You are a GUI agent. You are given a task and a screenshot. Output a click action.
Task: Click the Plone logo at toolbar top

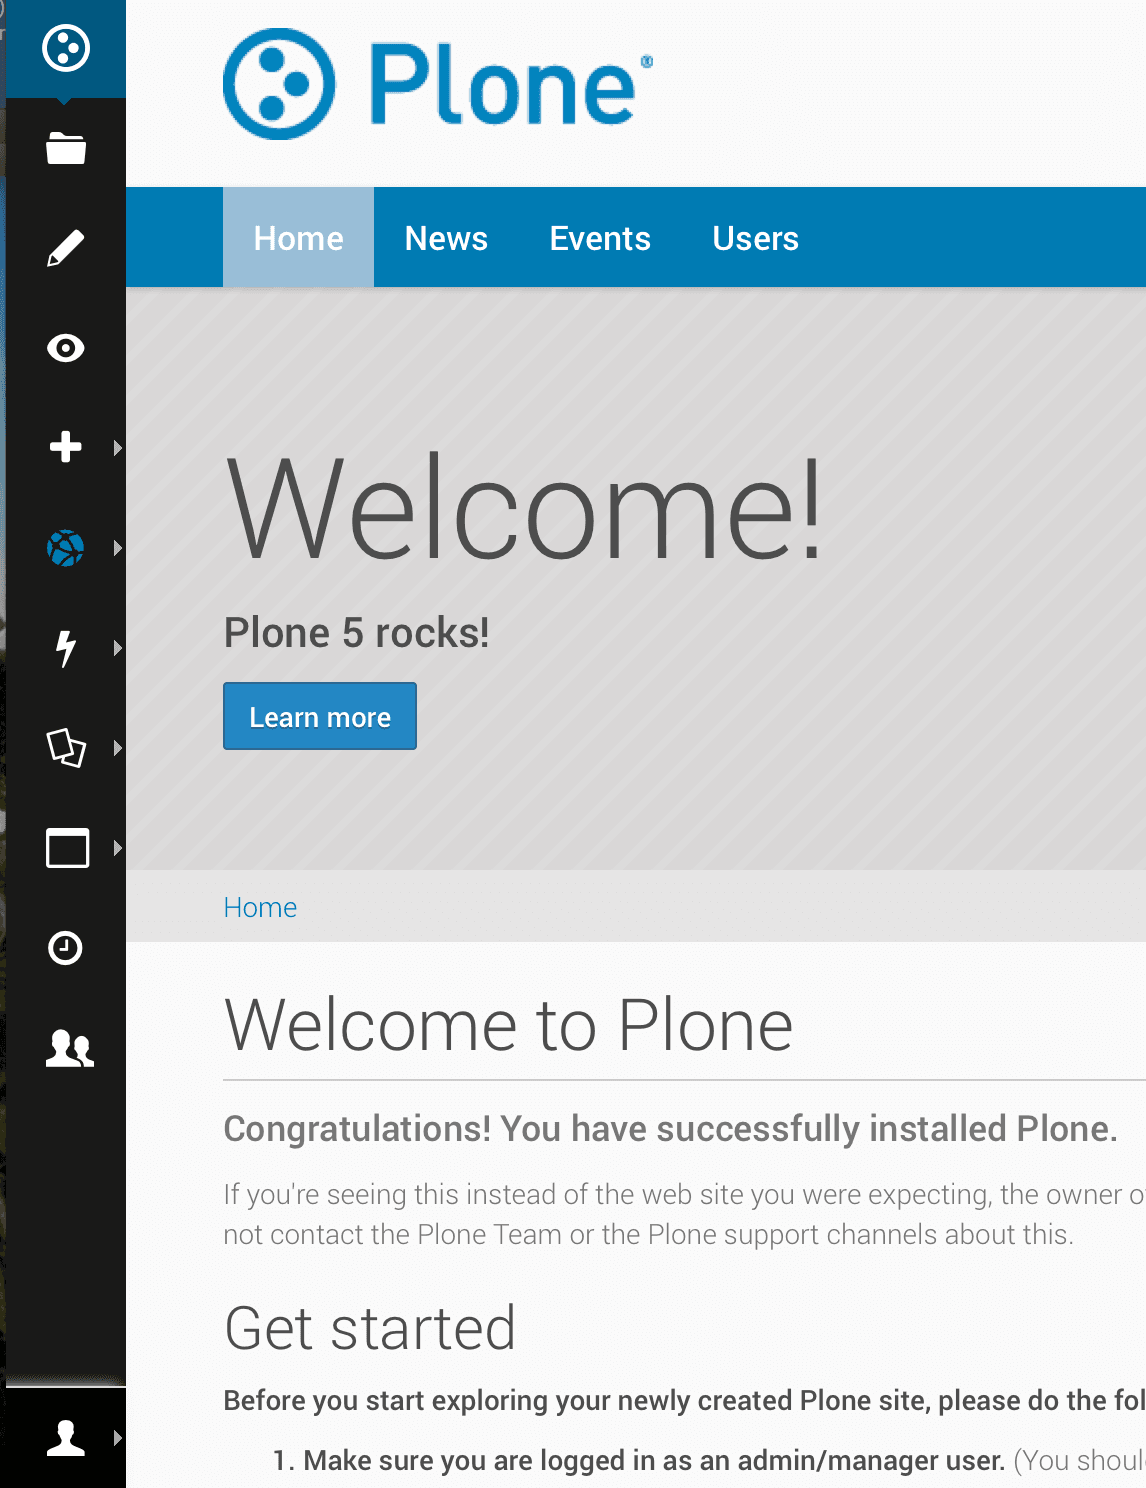[x=66, y=48]
